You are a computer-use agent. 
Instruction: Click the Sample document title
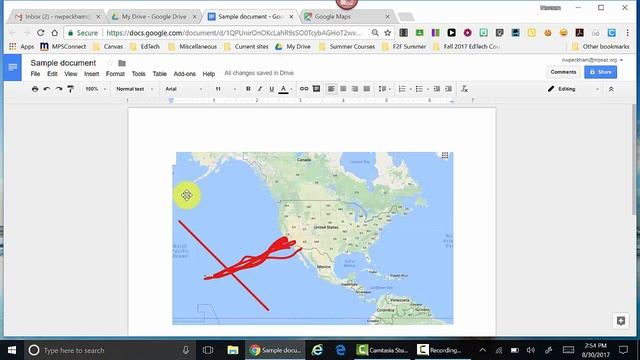click(63, 63)
